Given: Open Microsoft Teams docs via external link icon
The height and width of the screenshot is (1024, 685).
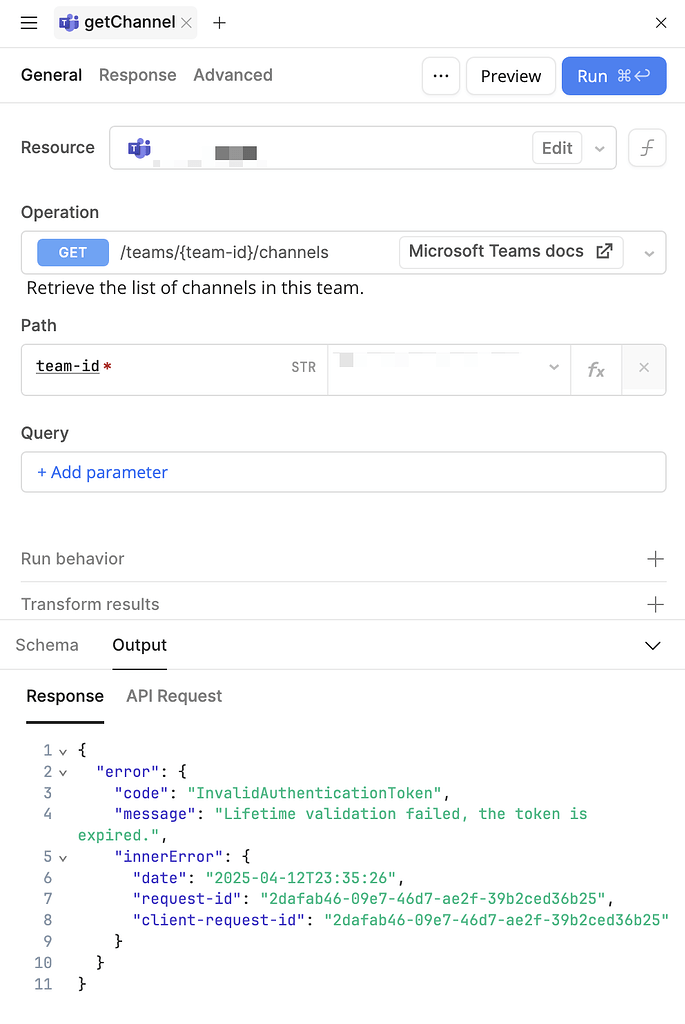Looking at the screenshot, I should 602,251.
